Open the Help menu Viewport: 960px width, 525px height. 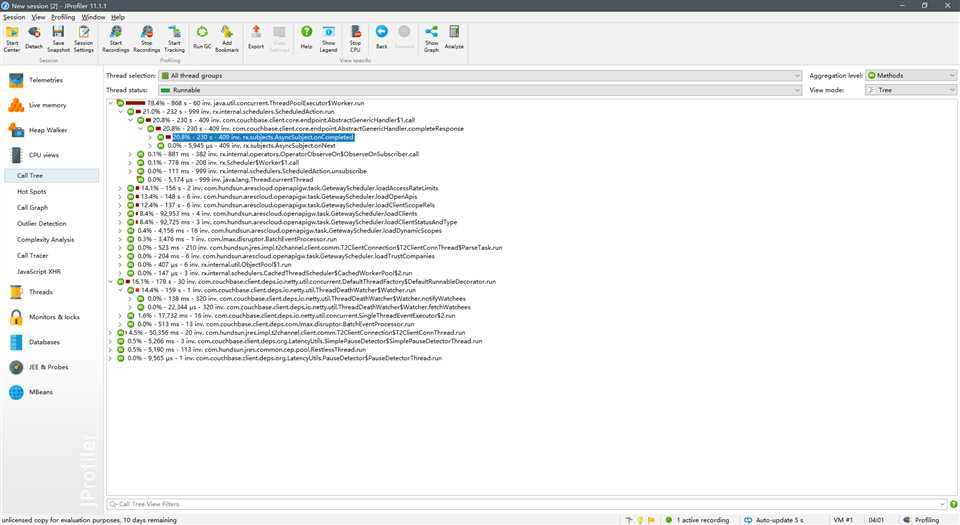pyautogui.click(x=118, y=17)
